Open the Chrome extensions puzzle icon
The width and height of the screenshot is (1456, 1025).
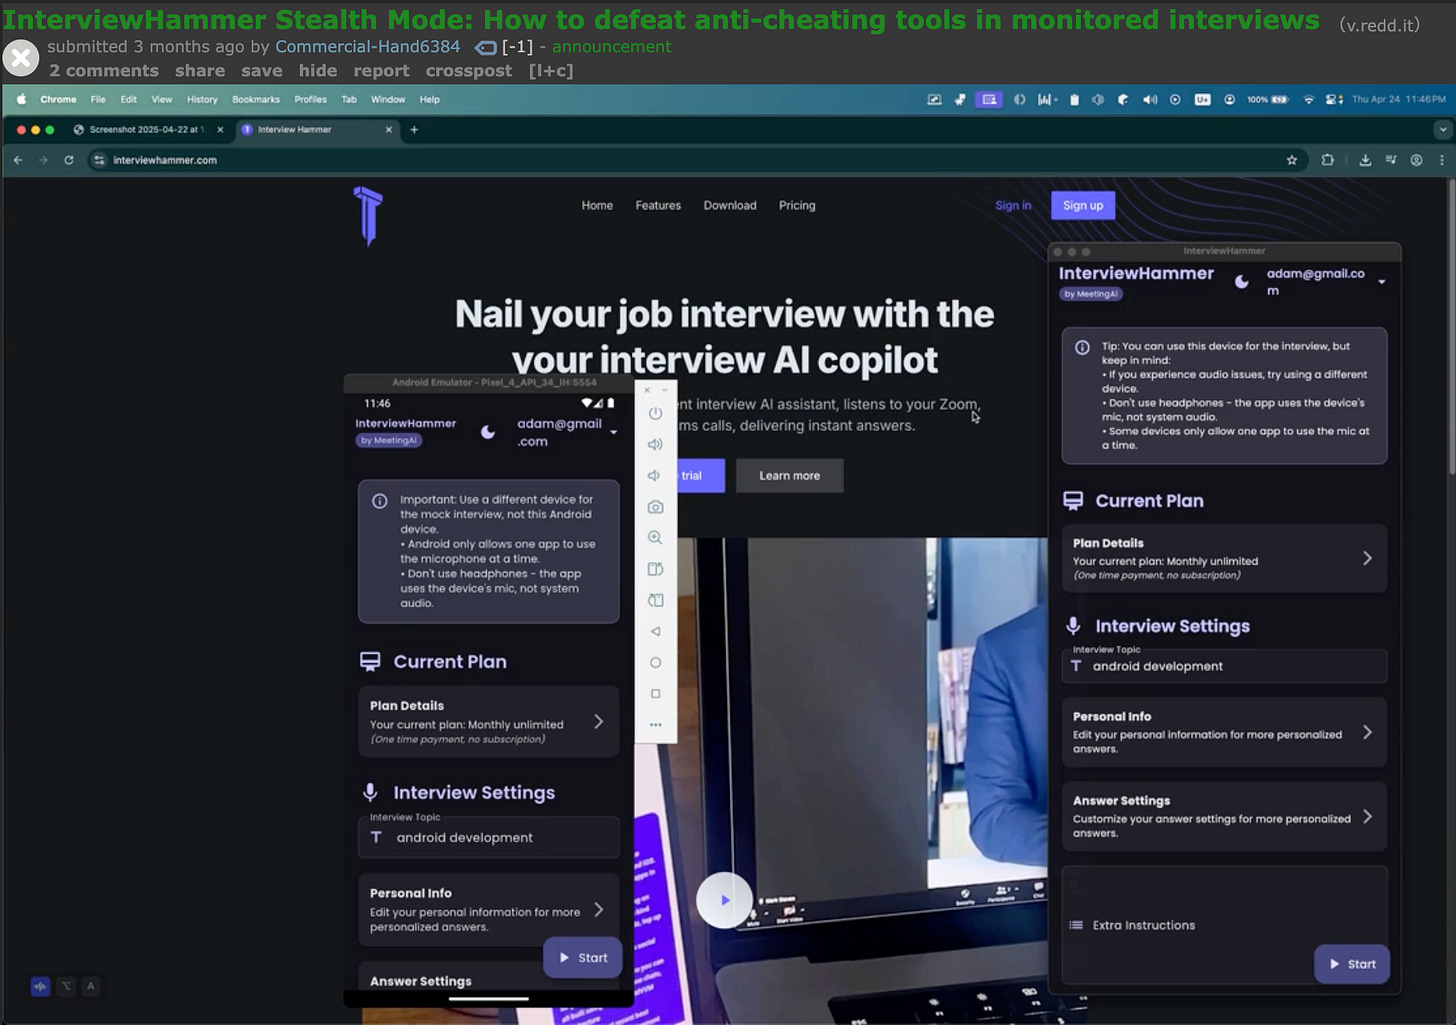click(1328, 160)
